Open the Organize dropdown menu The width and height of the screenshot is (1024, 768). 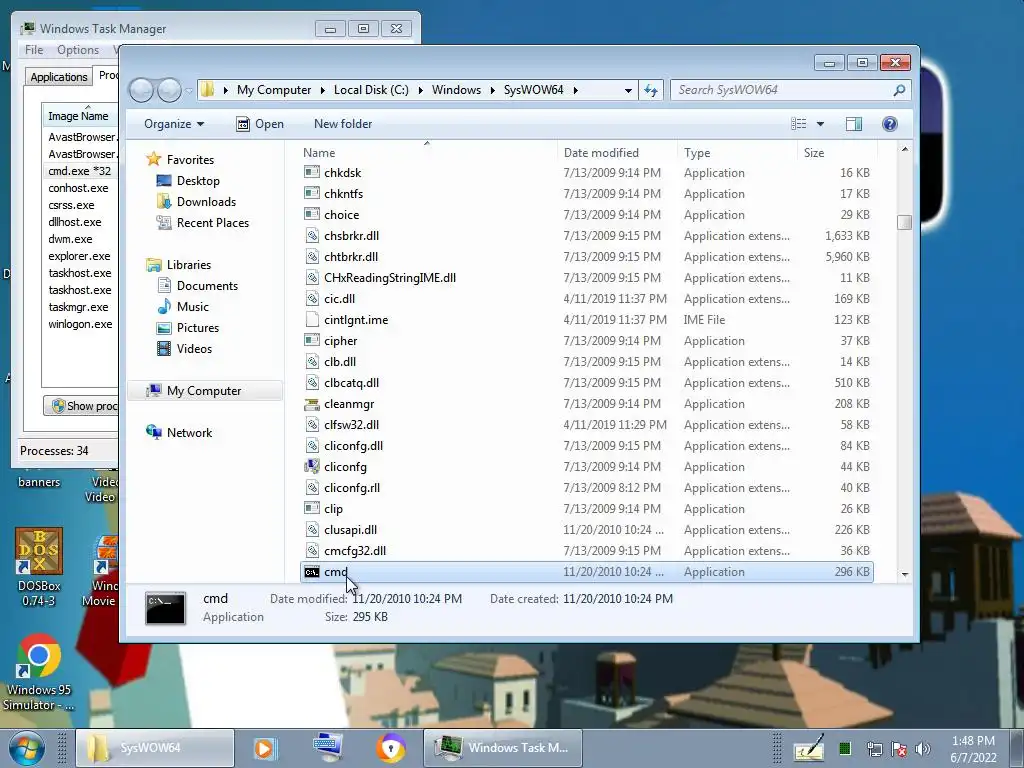click(x=174, y=124)
